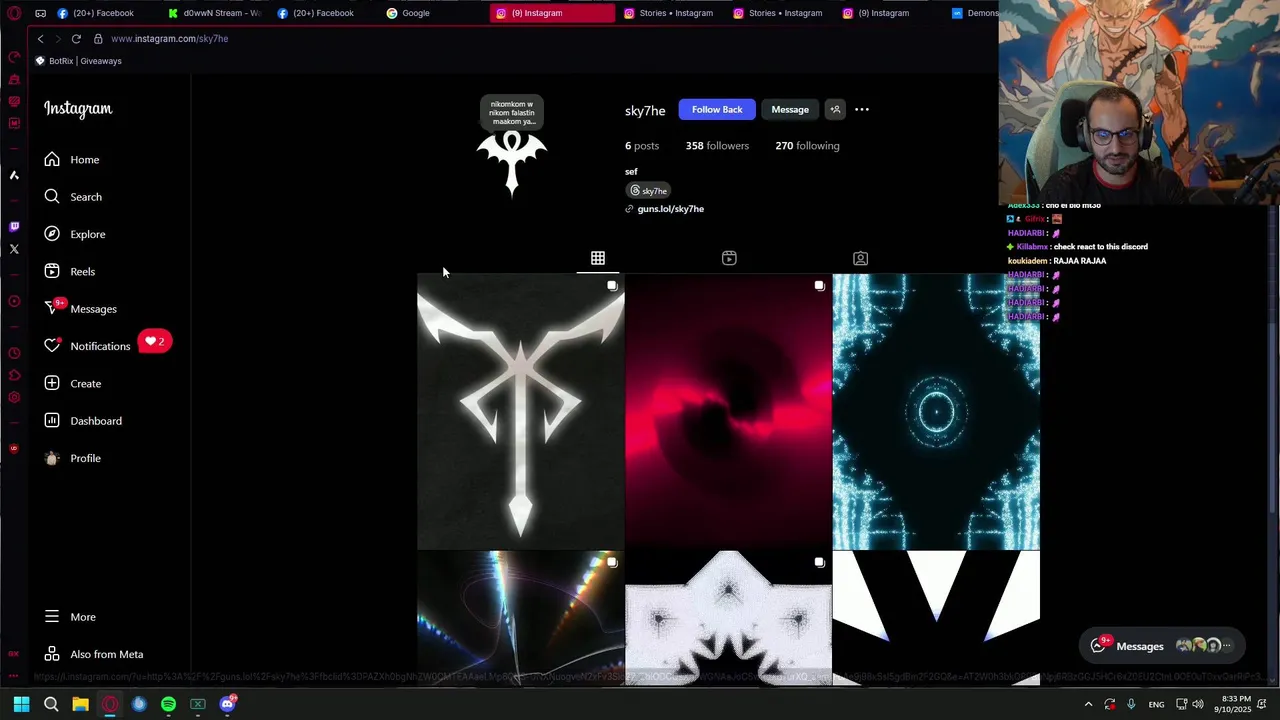Viewport: 1280px width, 720px height.
Task: Open Notifications from the sidebar
Action: 87,346
